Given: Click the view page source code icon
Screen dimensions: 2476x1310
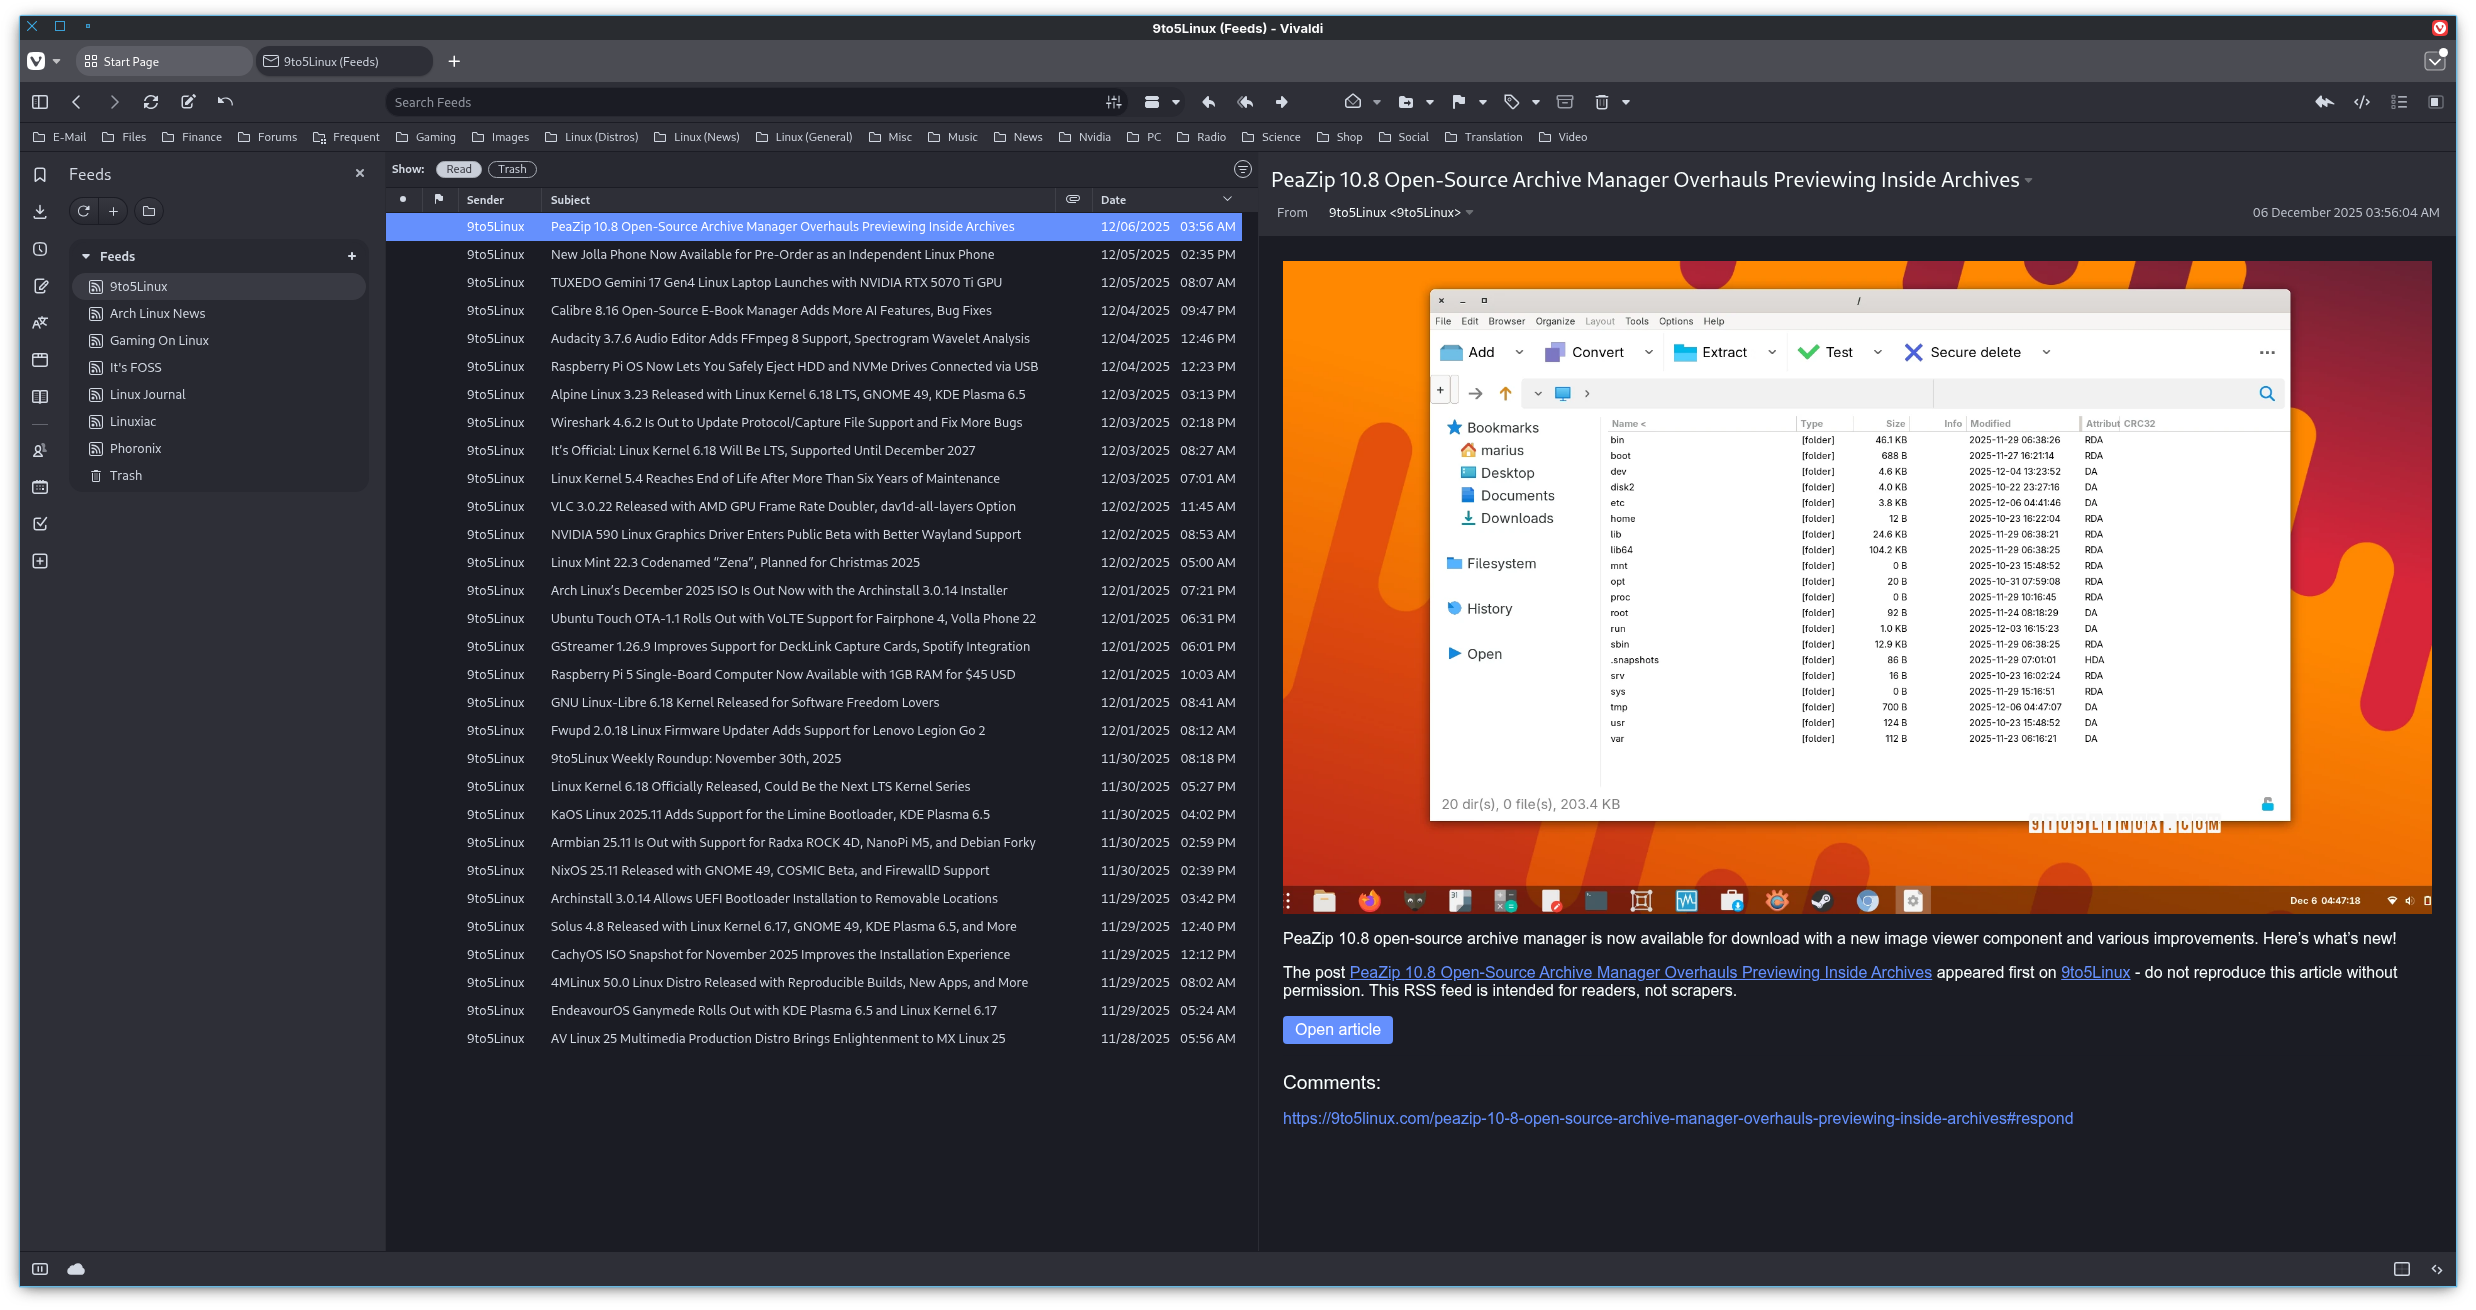Looking at the screenshot, I should pyautogui.click(x=2362, y=102).
